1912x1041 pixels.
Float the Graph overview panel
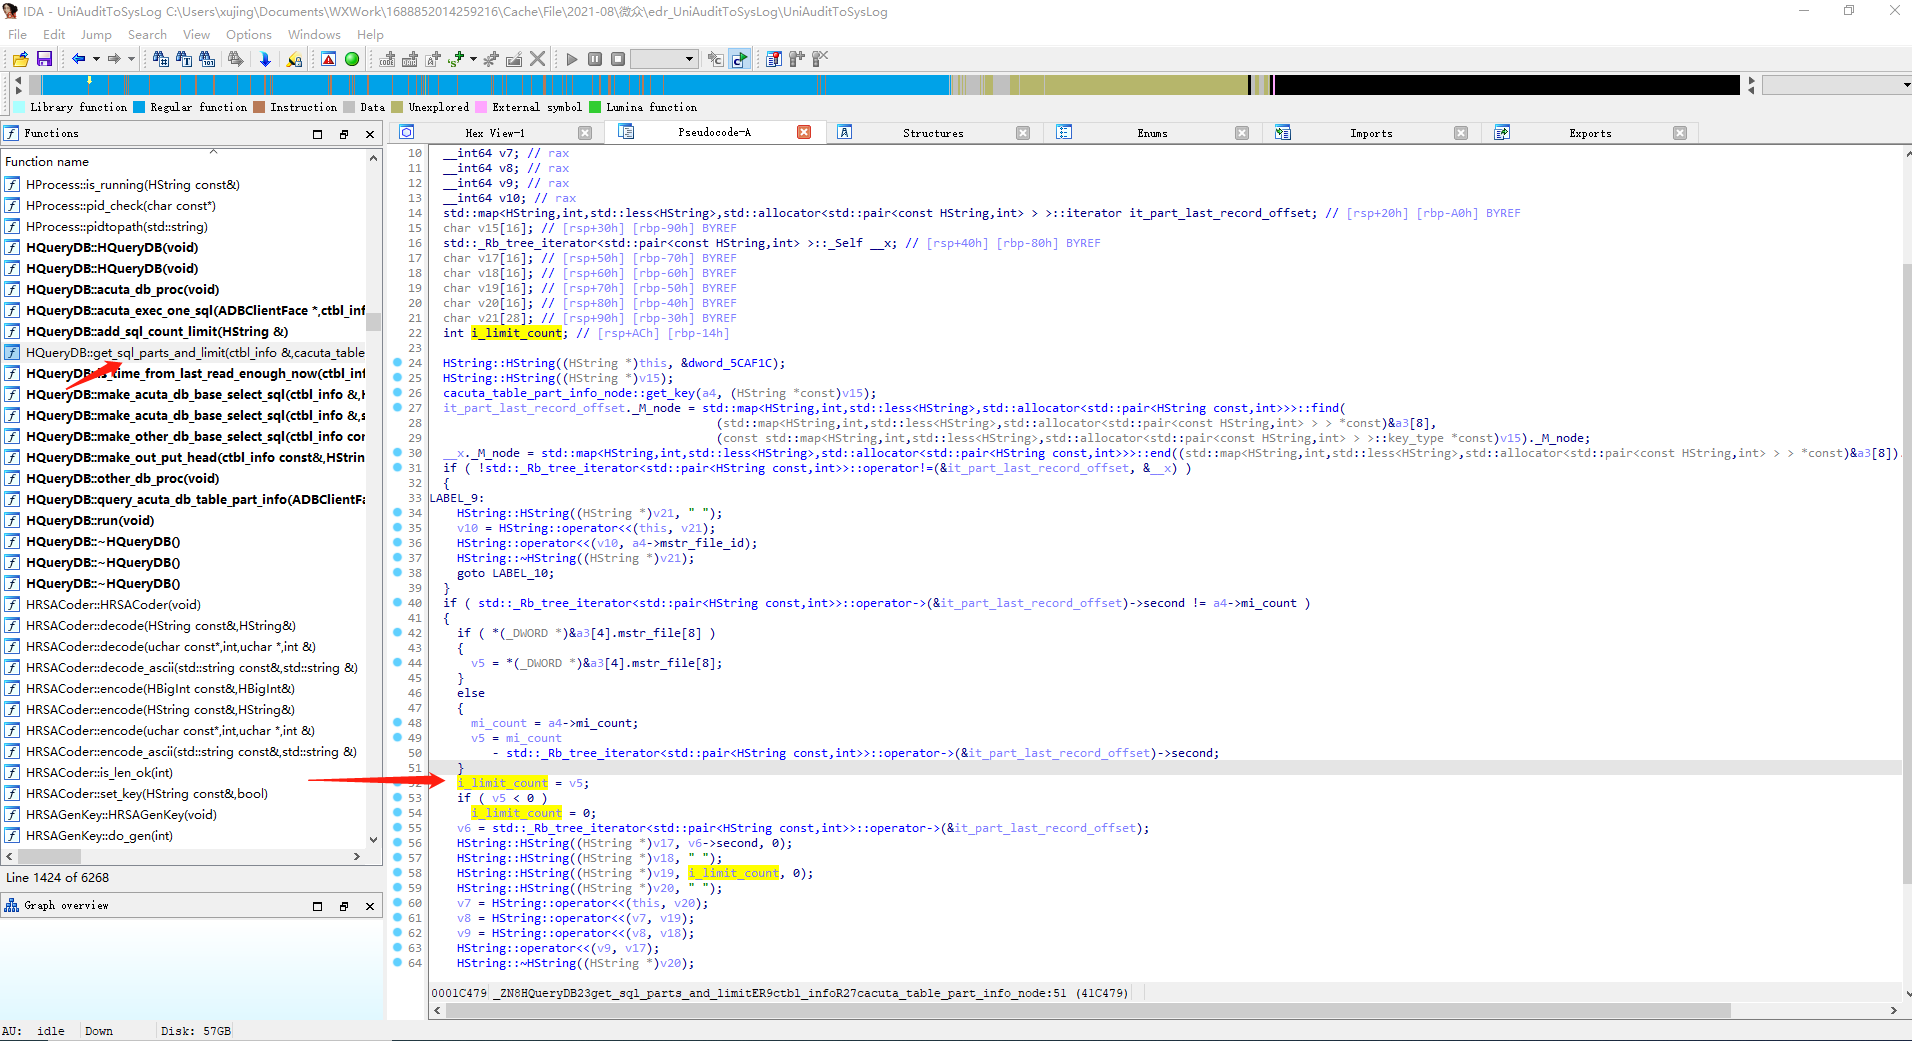click(344, 906)
